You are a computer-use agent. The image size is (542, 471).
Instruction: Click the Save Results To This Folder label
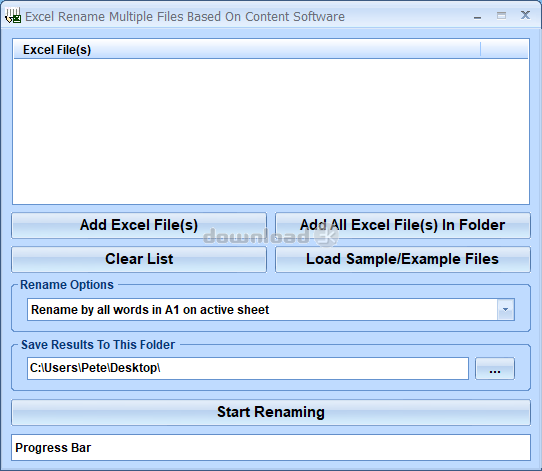98,345
